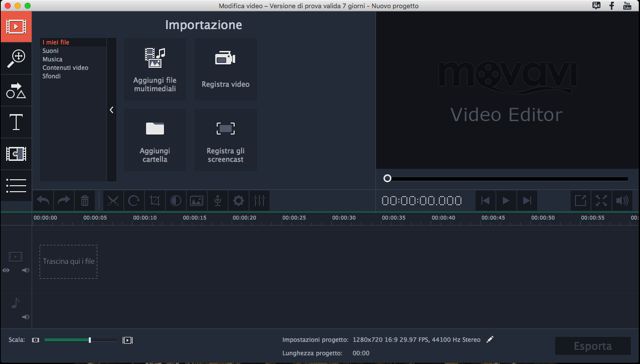Collapse the import category list panel
This screenshot has width=640, height=364.
pyautogui.click(x=111, y=110)
